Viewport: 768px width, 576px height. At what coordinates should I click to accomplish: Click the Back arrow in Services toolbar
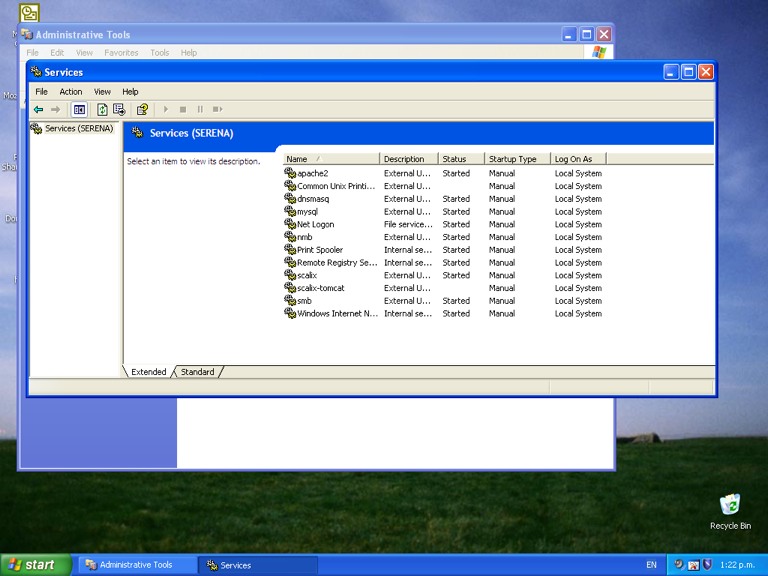coord(38,109)
